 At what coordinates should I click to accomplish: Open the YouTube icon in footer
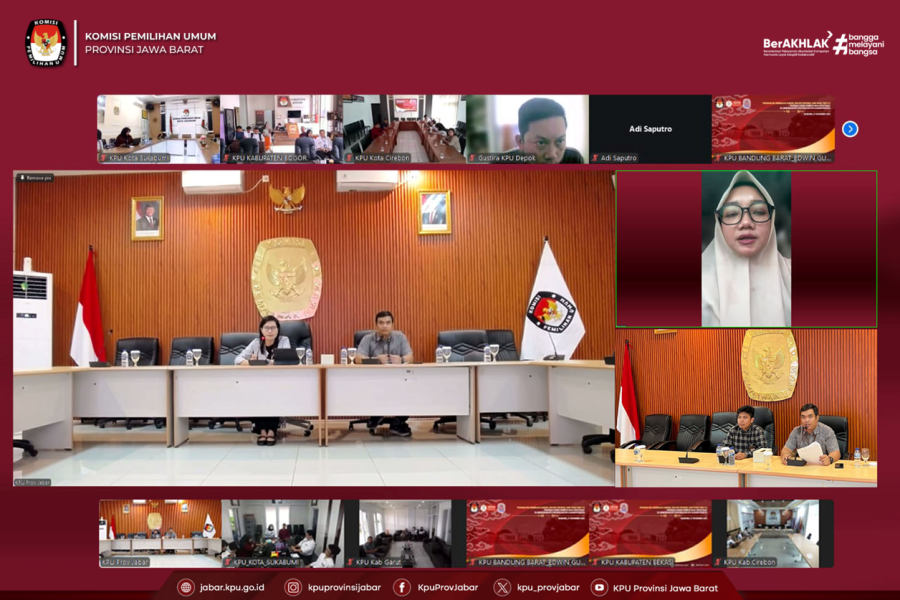(599, 588)
